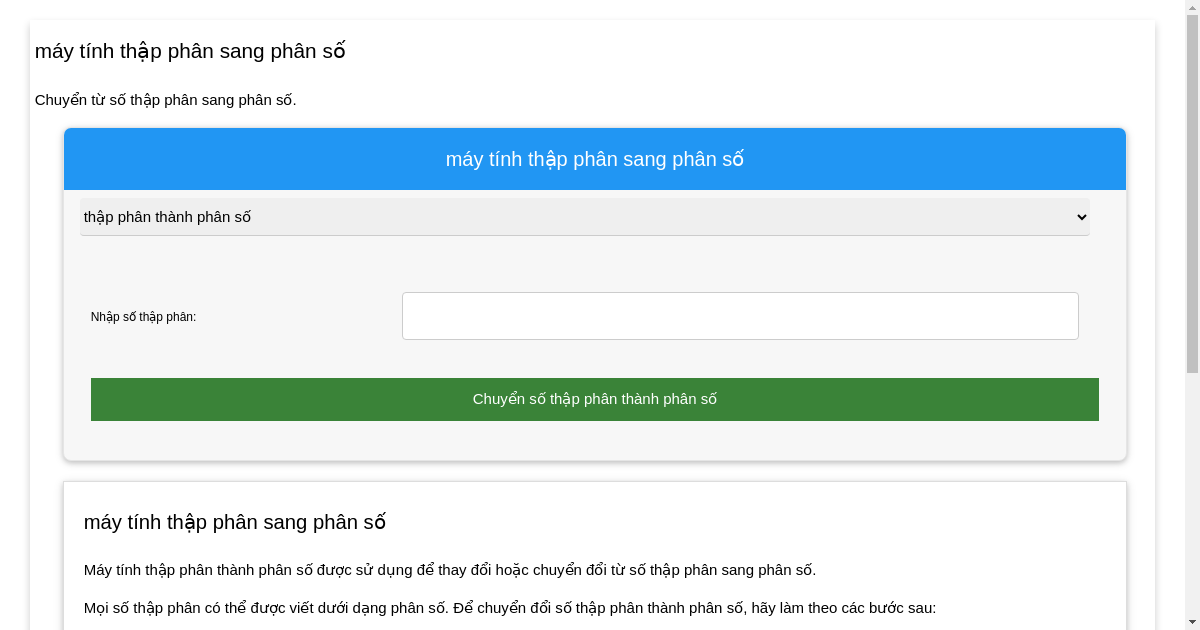Click the 'Nhập số thập phân:' label

pos(143,317)
